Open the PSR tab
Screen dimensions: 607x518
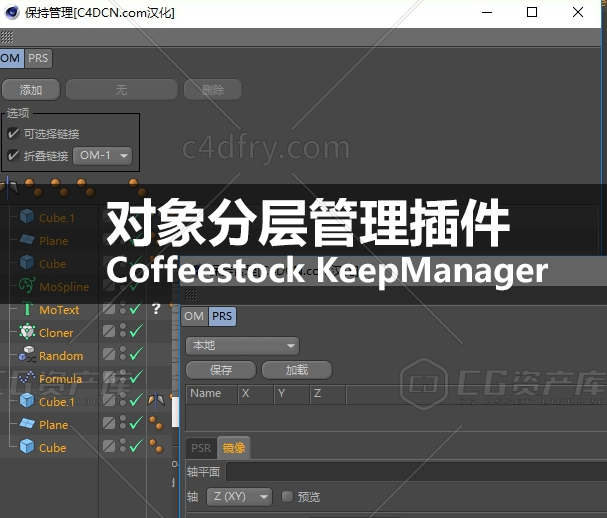201,448
